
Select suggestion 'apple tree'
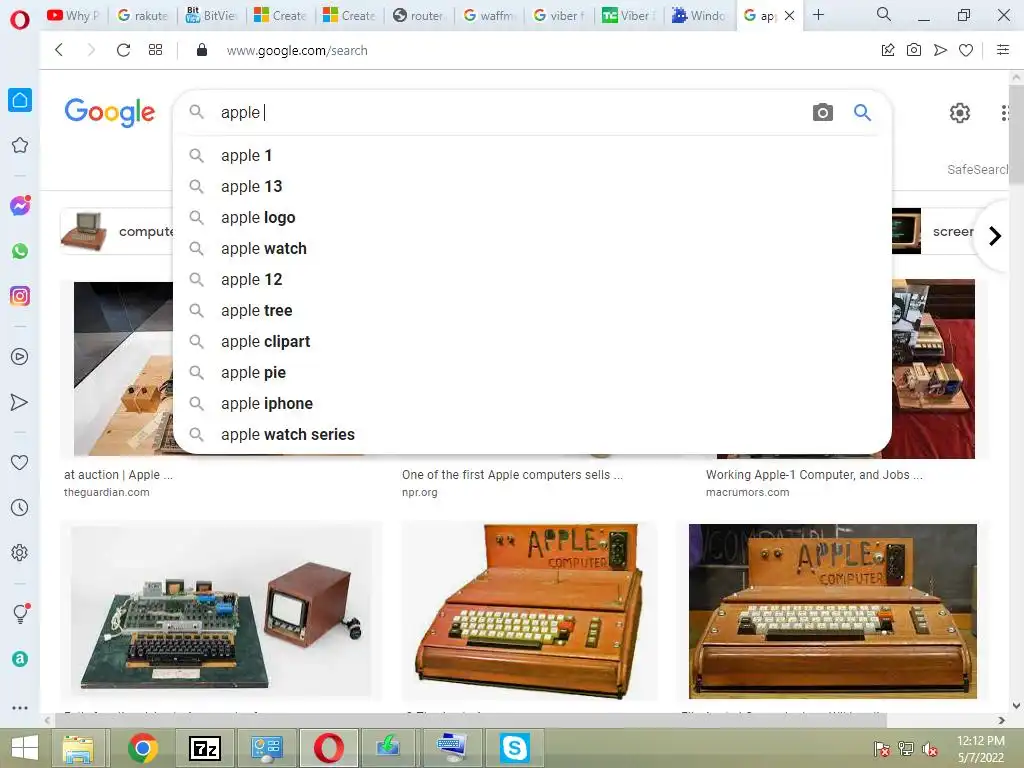click(x=532, y=310)
